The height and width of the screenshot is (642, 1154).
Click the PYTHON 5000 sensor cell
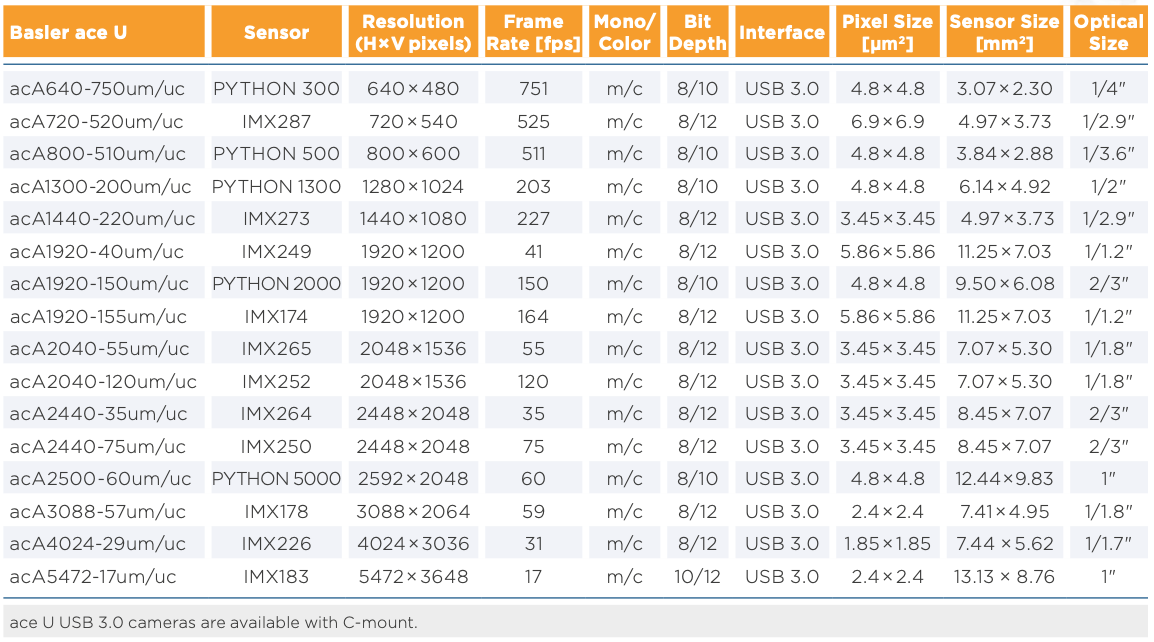click(276, 479)
